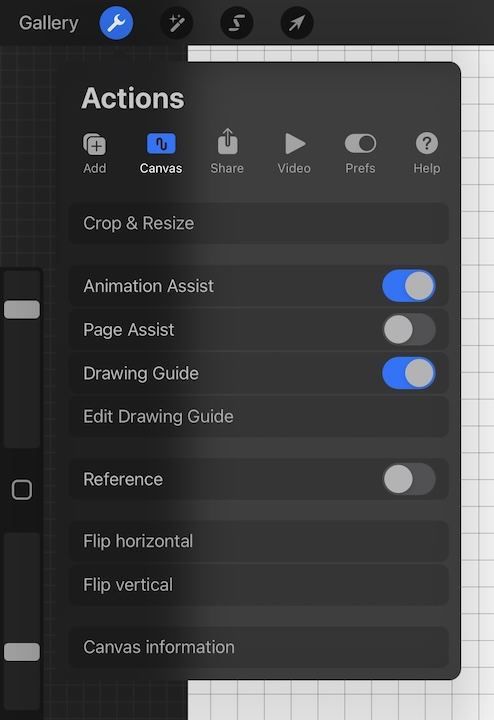Turn off the Drawing Guide switch
The height and width of the screenshot is (720, 494).
(x=409, y=373)
